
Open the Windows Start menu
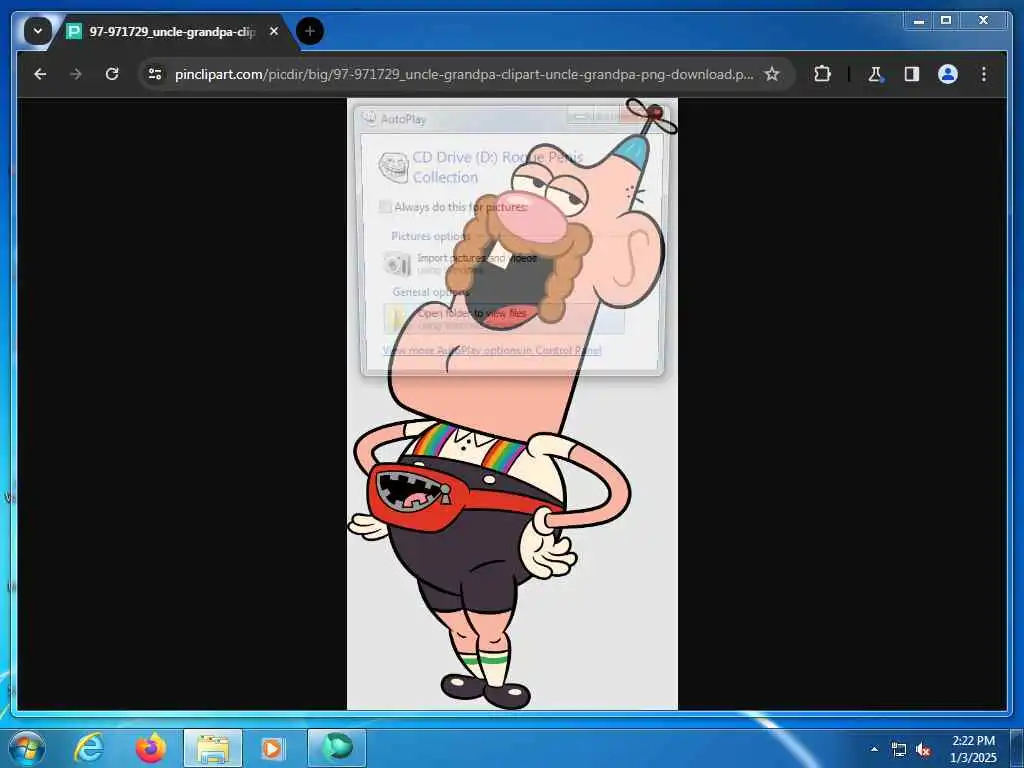[x=27, y=748]
